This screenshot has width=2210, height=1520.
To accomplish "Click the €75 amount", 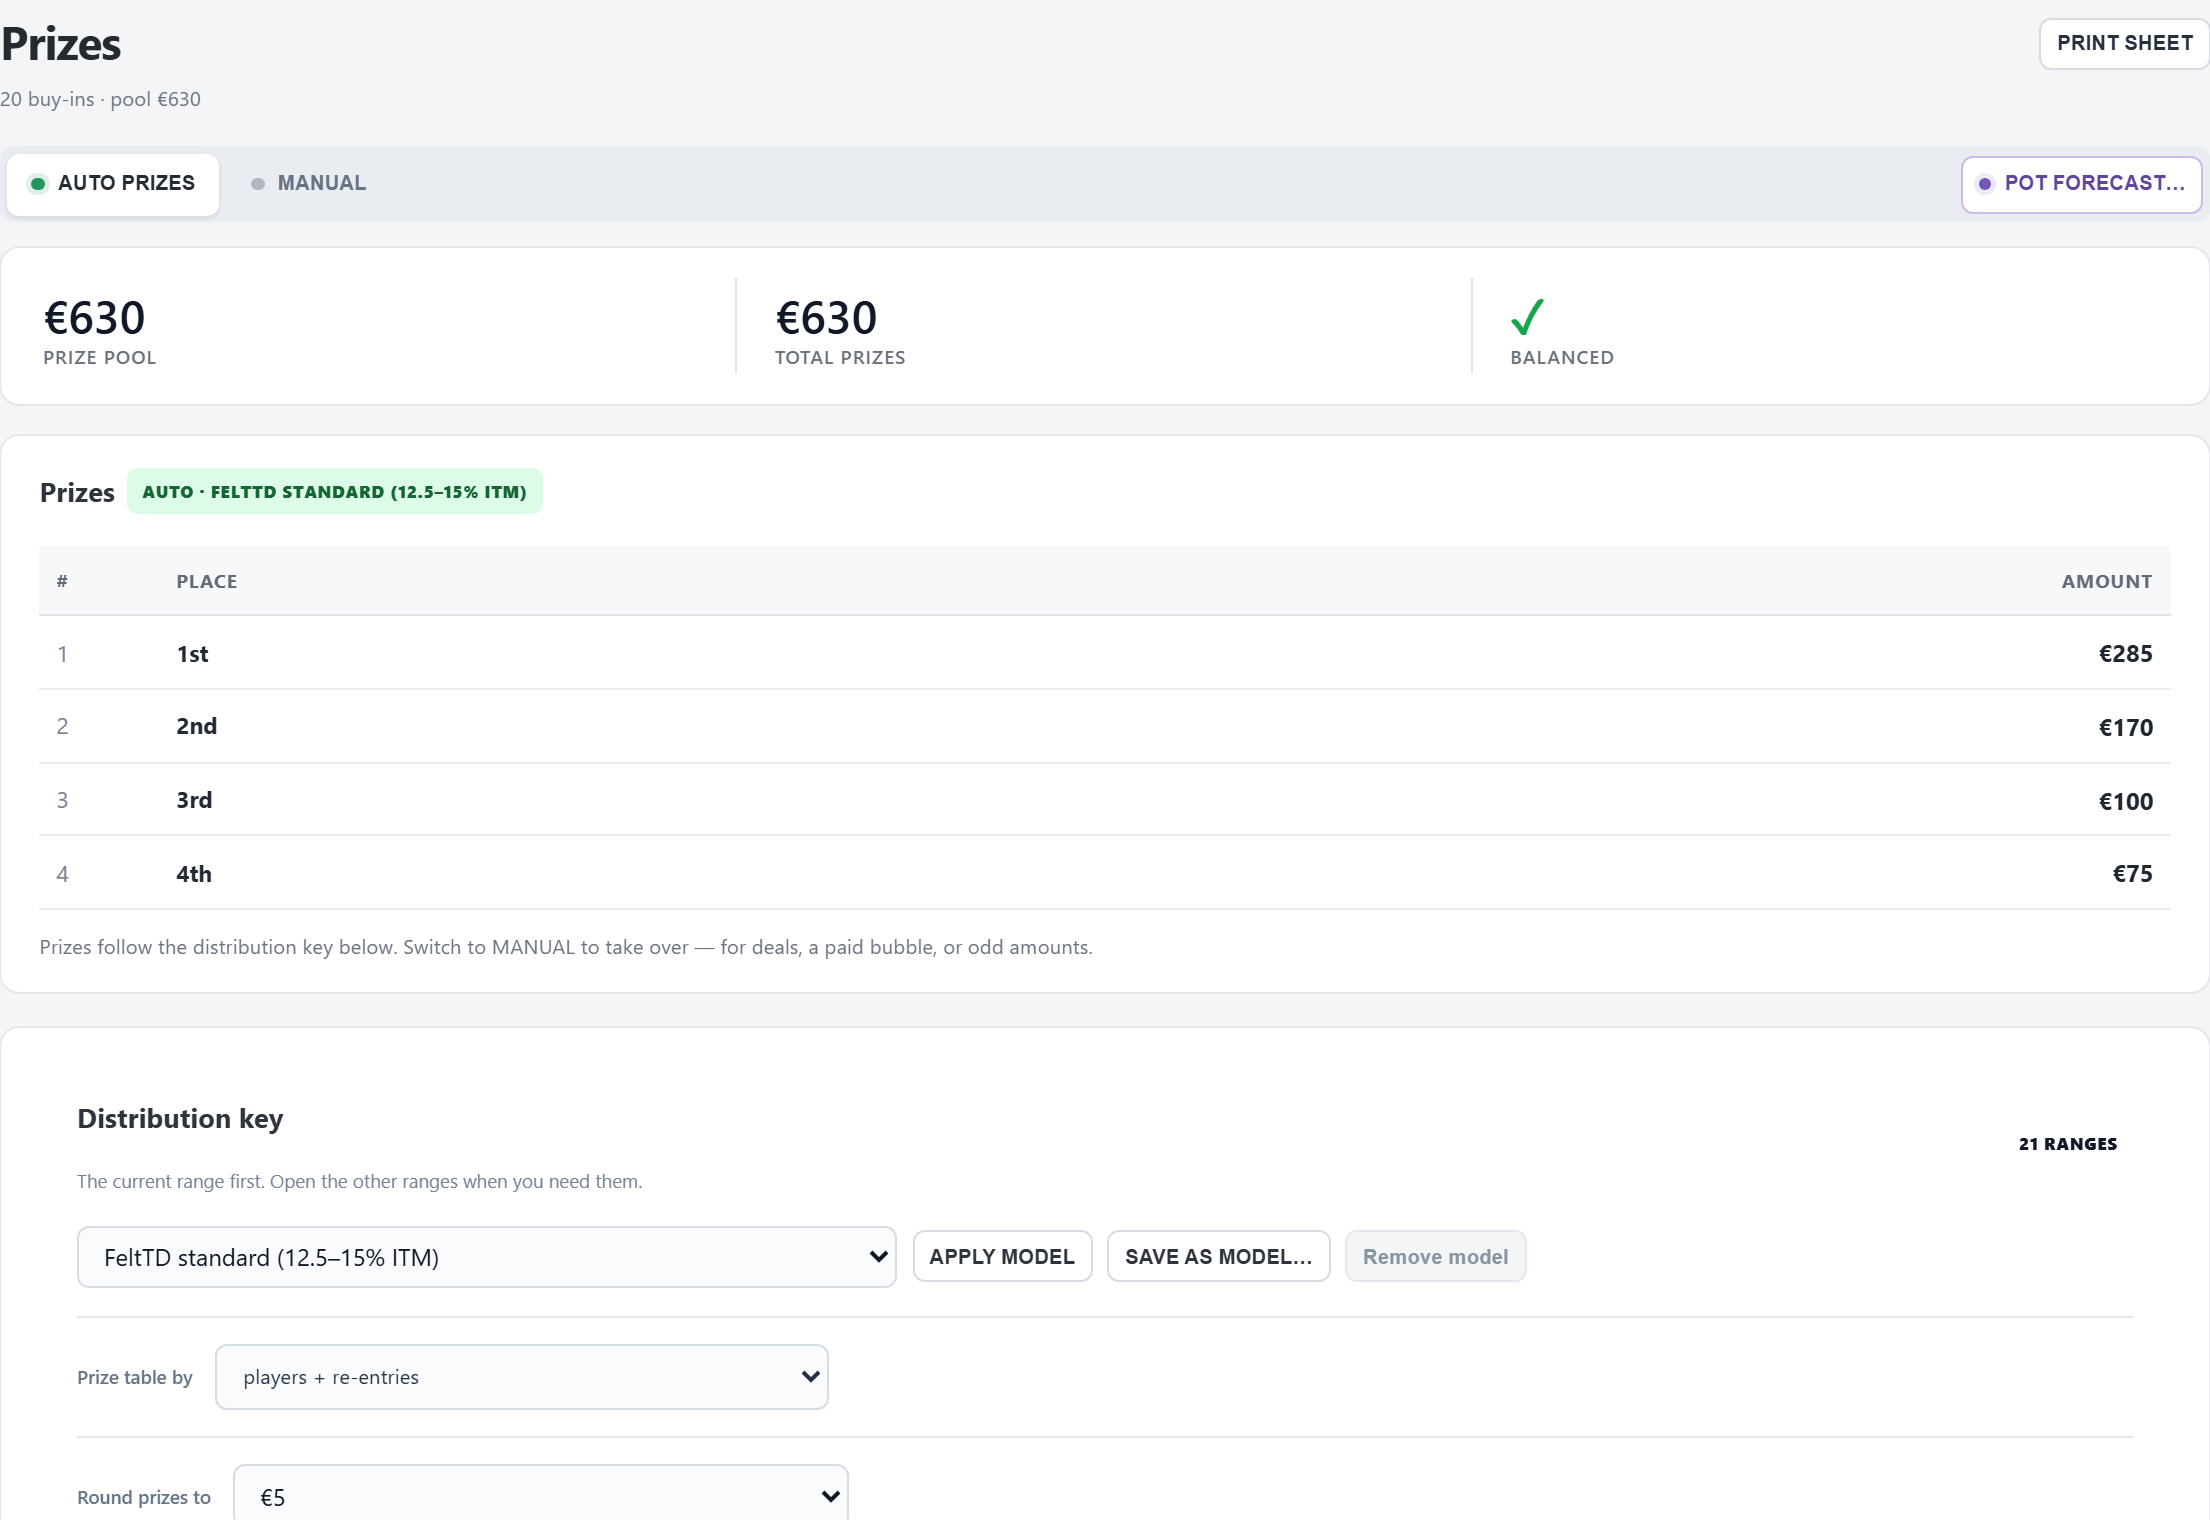I will point(2132,874).
